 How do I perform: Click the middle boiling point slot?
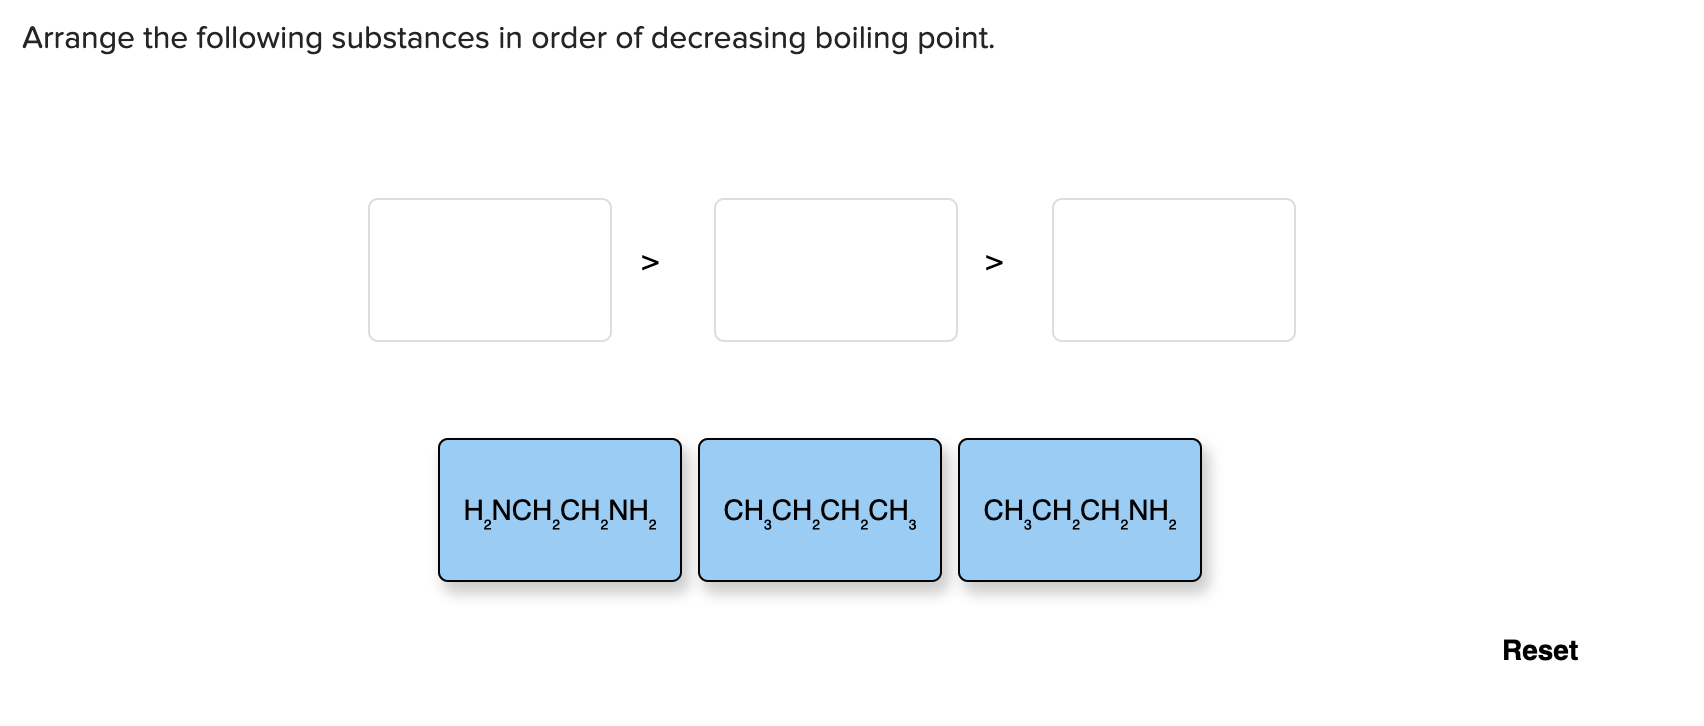click(835, 270)
